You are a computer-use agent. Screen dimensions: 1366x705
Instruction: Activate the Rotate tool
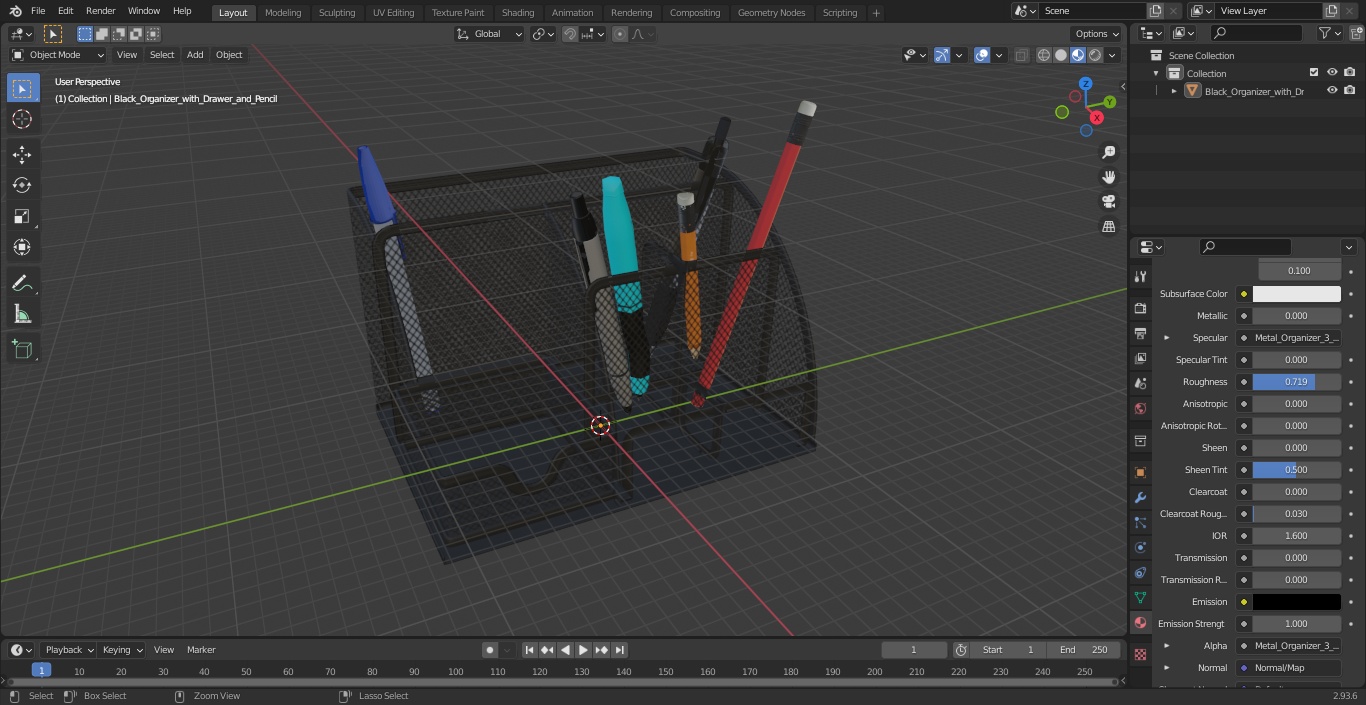tap(22, 185)
